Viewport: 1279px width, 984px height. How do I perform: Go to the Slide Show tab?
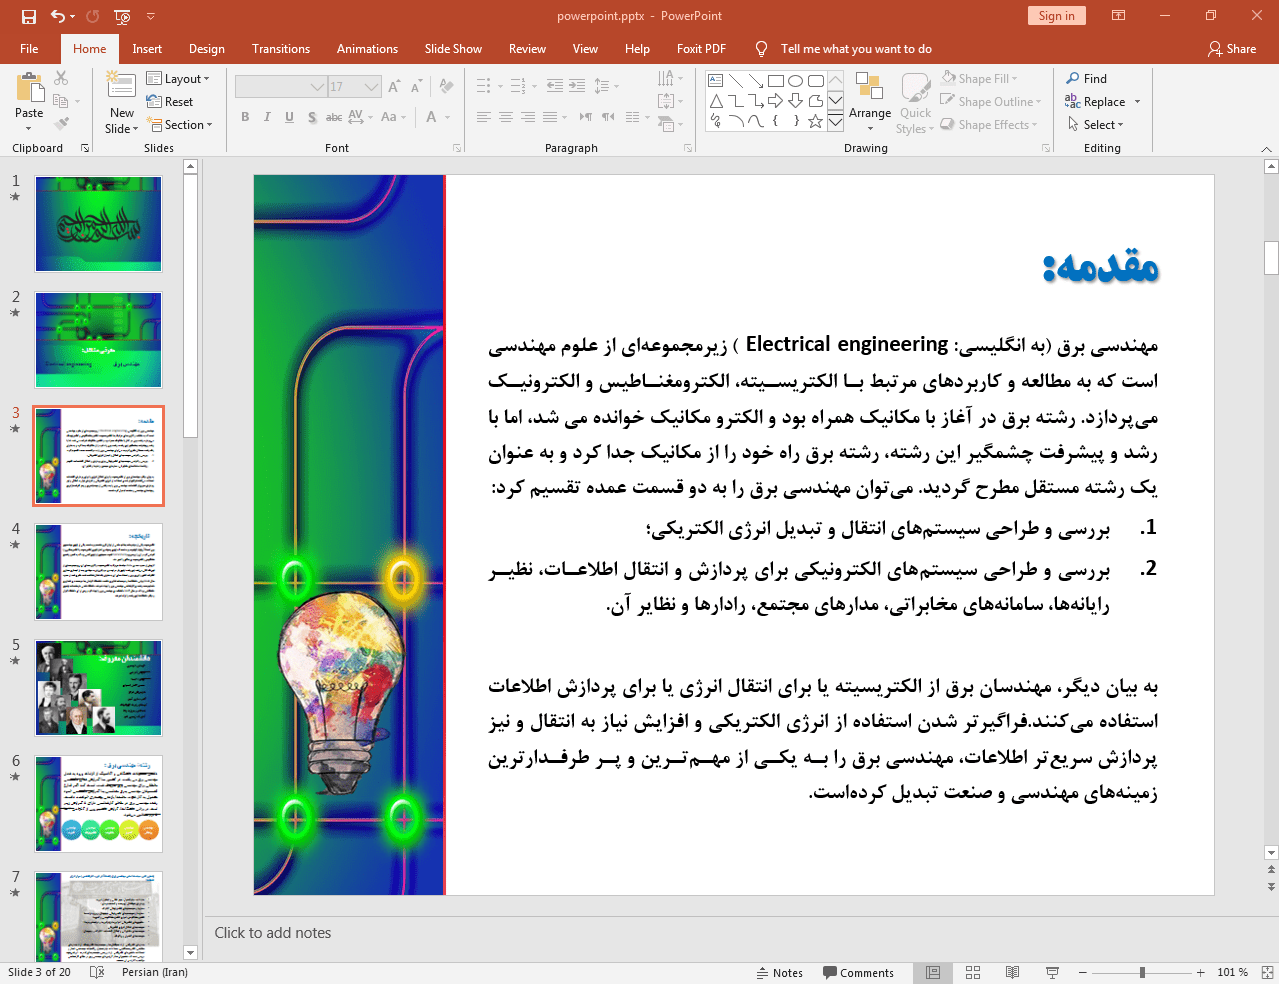453,49
